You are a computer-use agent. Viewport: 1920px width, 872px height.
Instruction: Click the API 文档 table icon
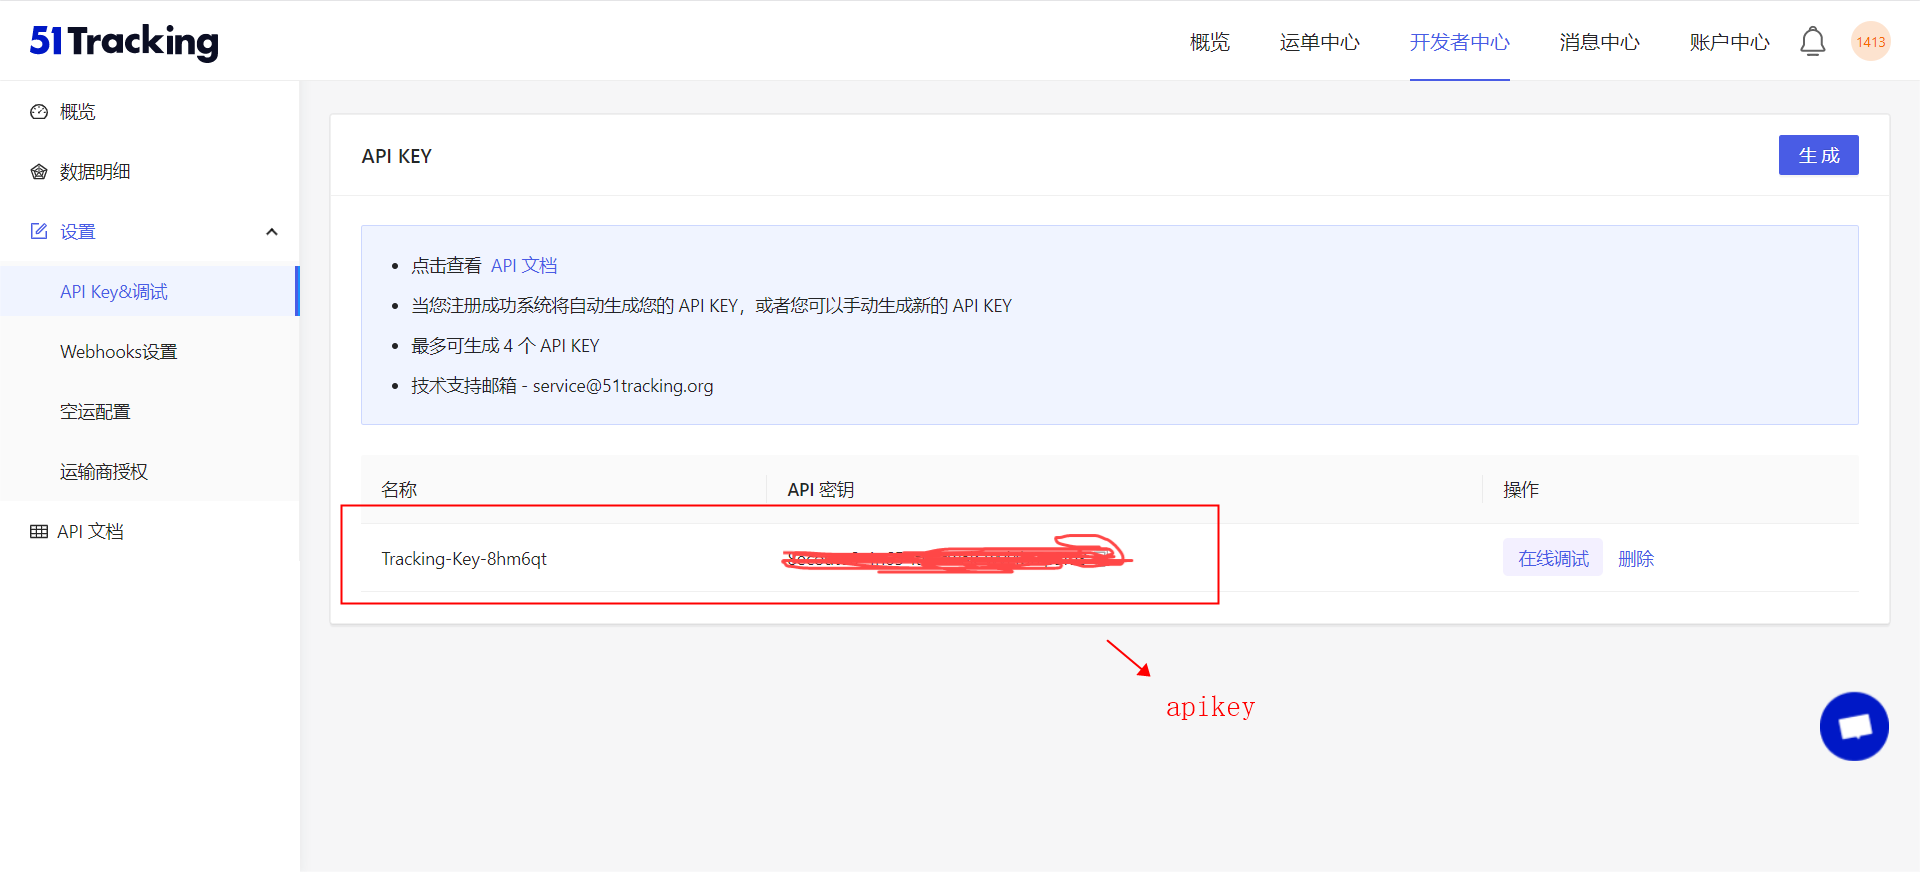(x=39, y=531)
